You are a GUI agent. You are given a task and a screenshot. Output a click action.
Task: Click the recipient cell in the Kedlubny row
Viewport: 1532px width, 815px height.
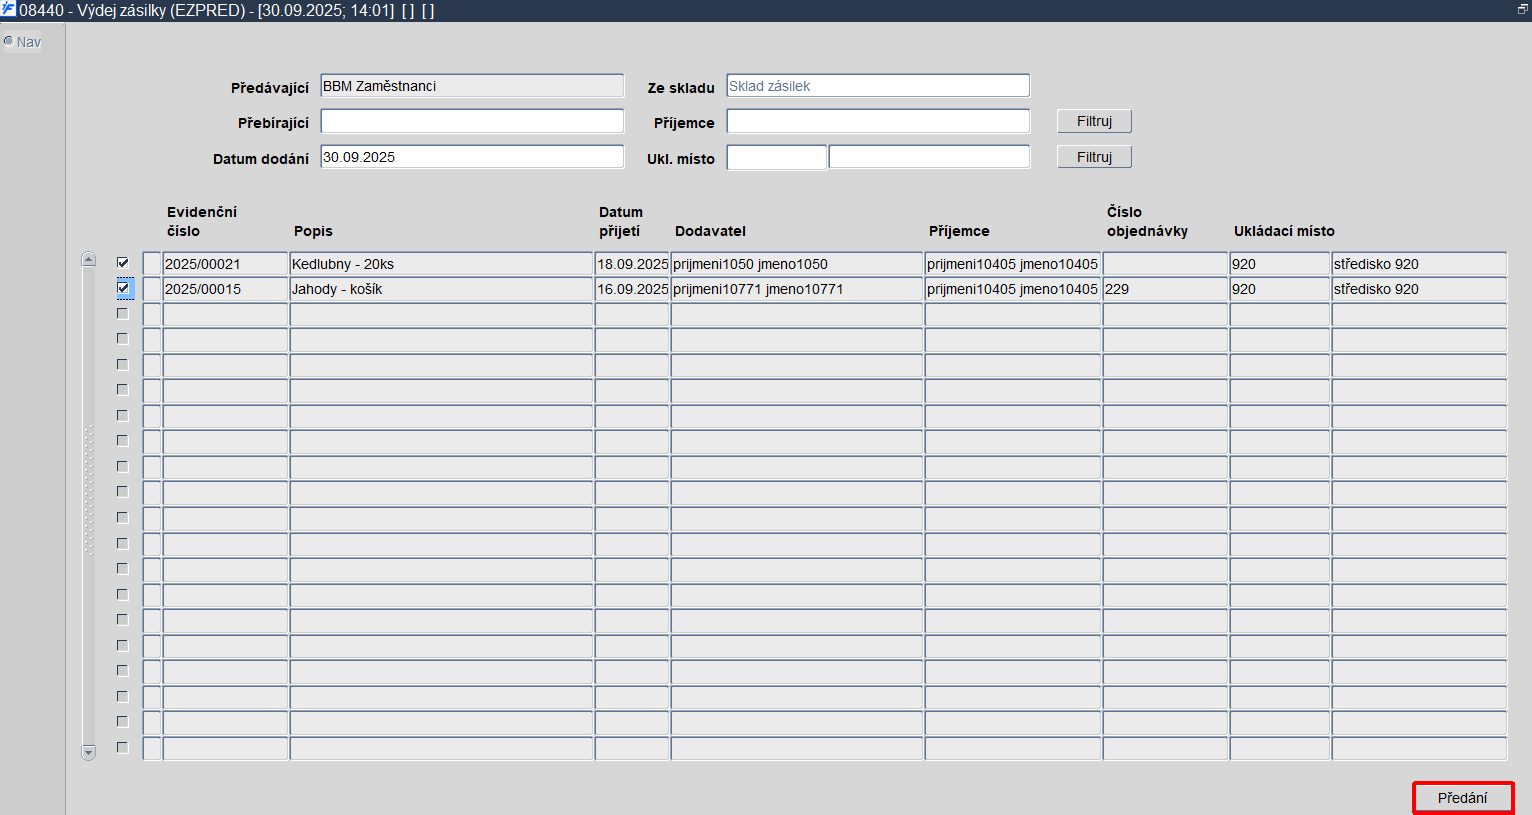1013,264
